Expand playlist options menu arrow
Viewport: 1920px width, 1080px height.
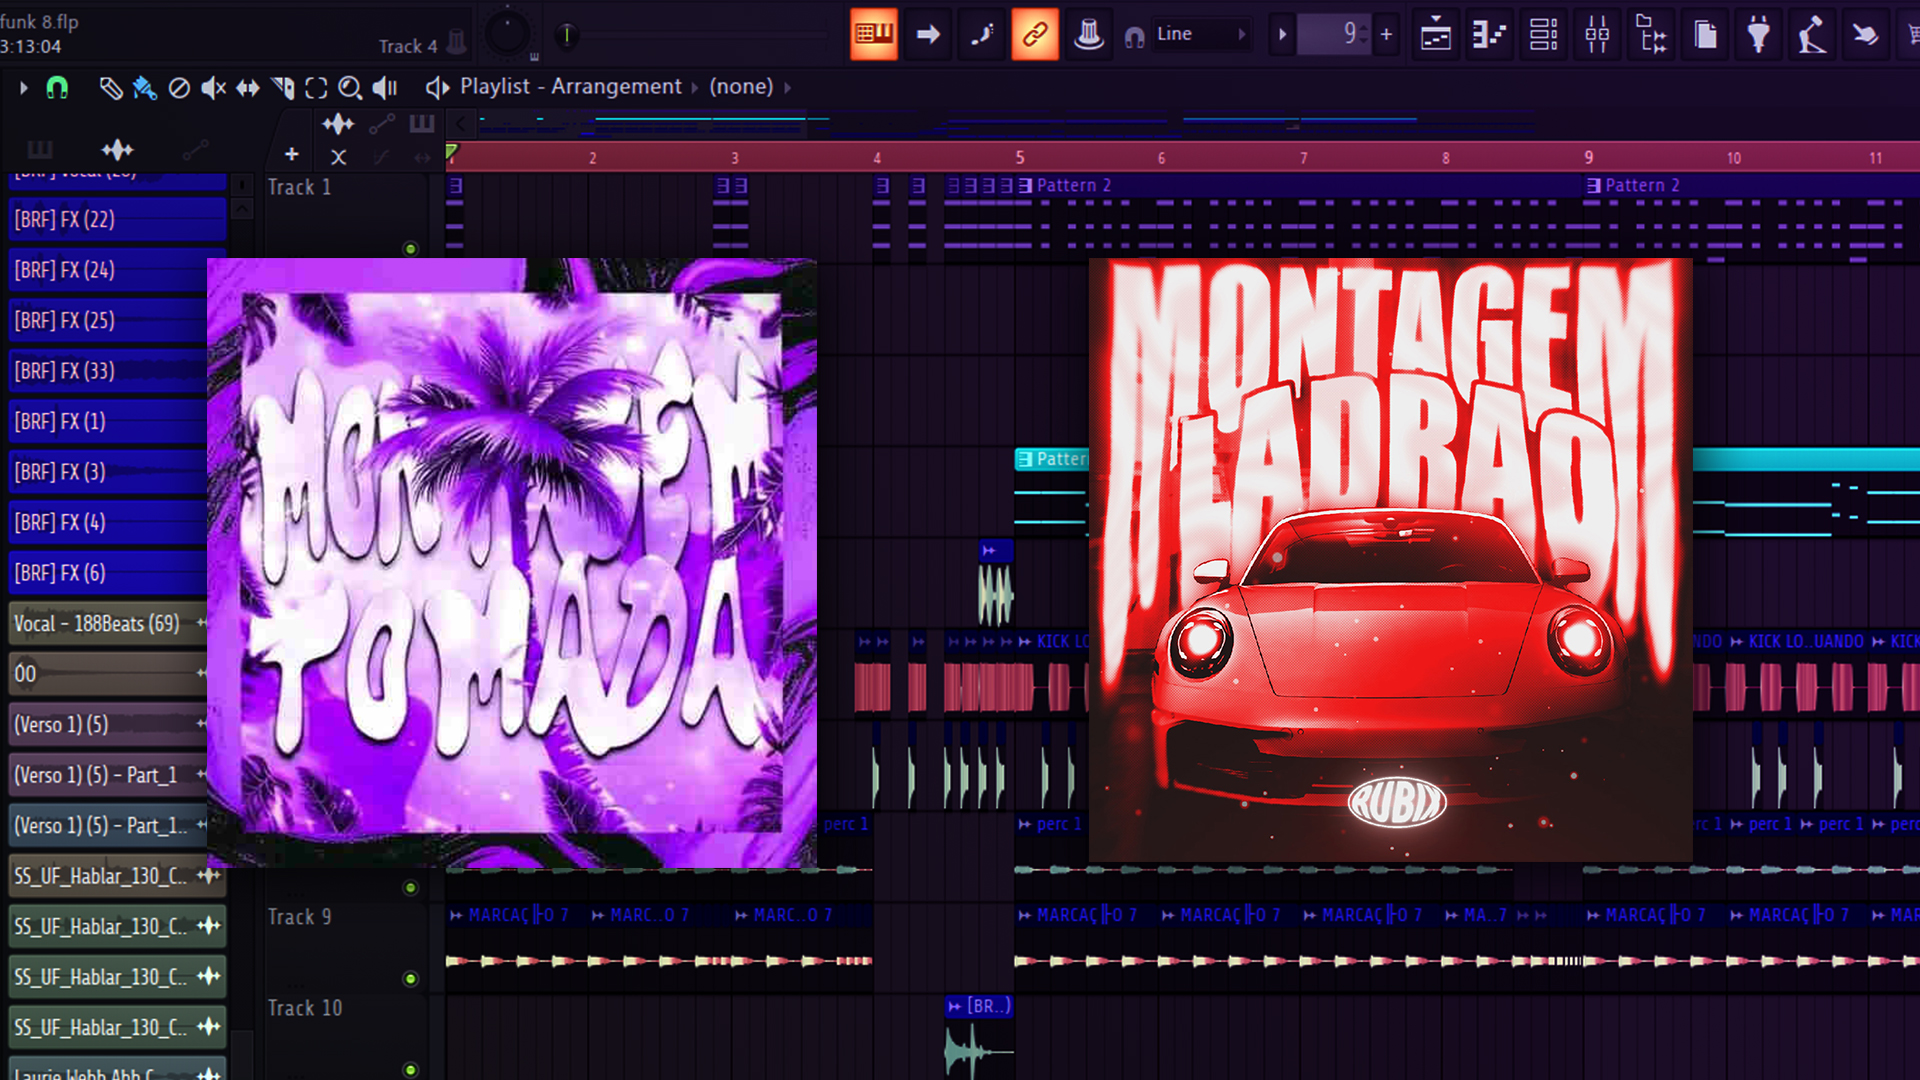23,88
